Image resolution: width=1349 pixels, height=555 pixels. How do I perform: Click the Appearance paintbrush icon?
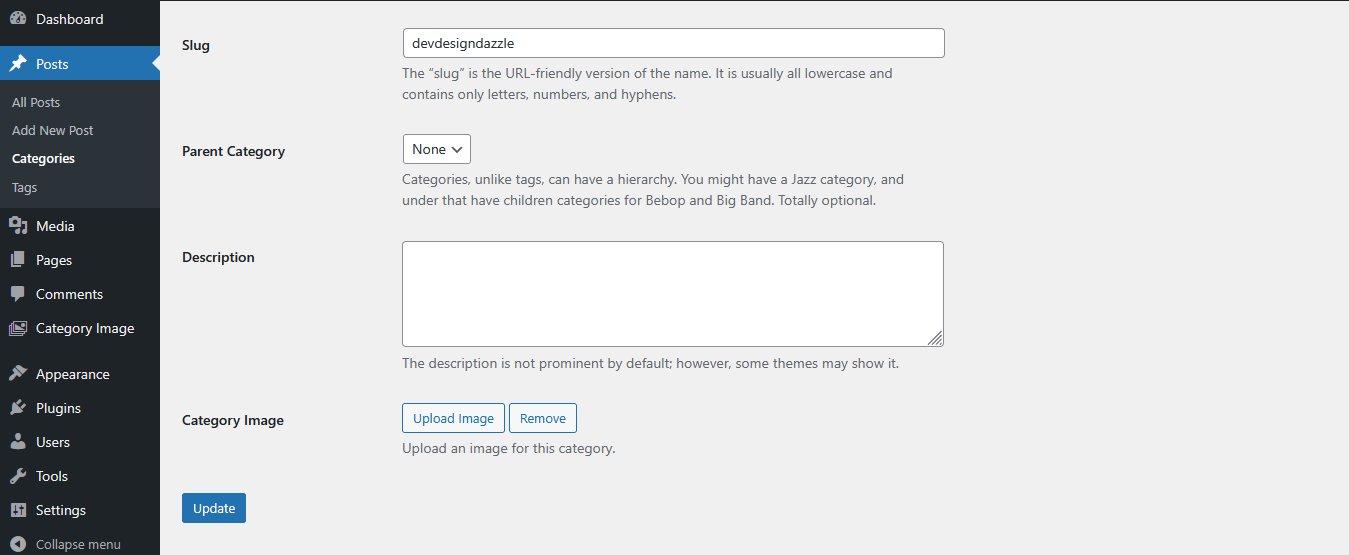click(18, 374)
